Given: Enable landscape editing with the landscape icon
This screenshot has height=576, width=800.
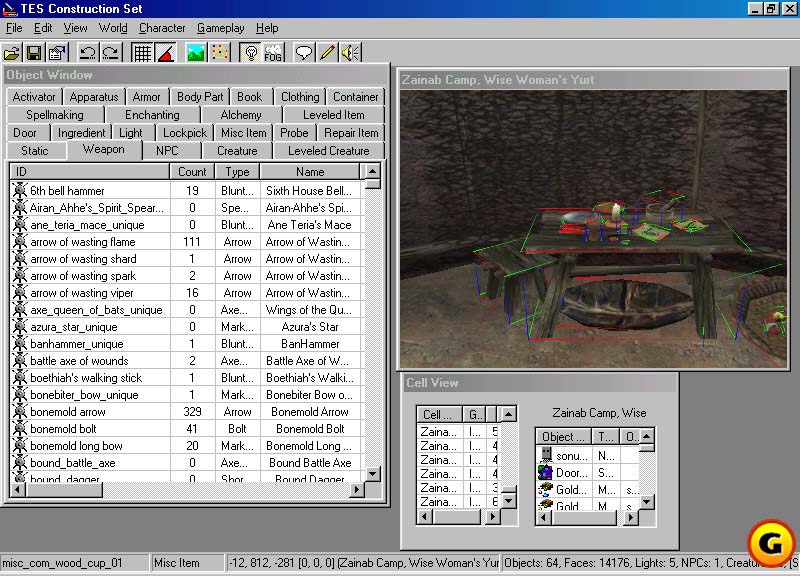Looking at the screenshot, I should [x=196, y=53].
